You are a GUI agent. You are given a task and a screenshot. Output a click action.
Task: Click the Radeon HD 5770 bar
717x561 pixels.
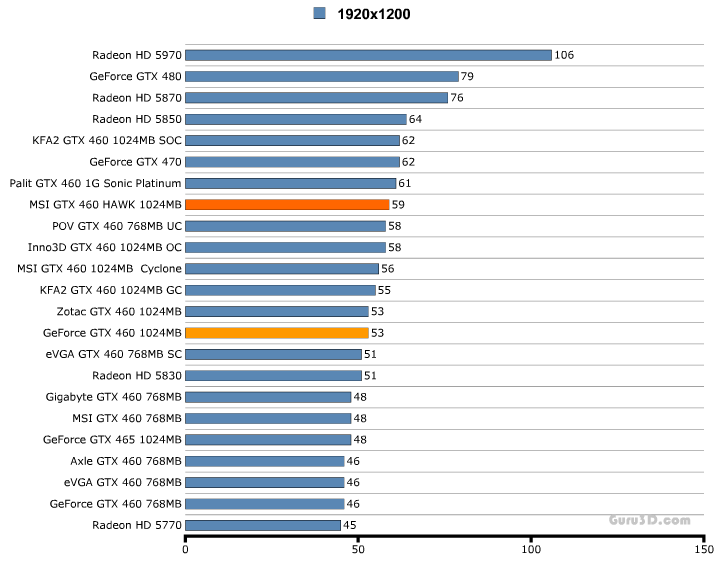[x=263, y=525]
